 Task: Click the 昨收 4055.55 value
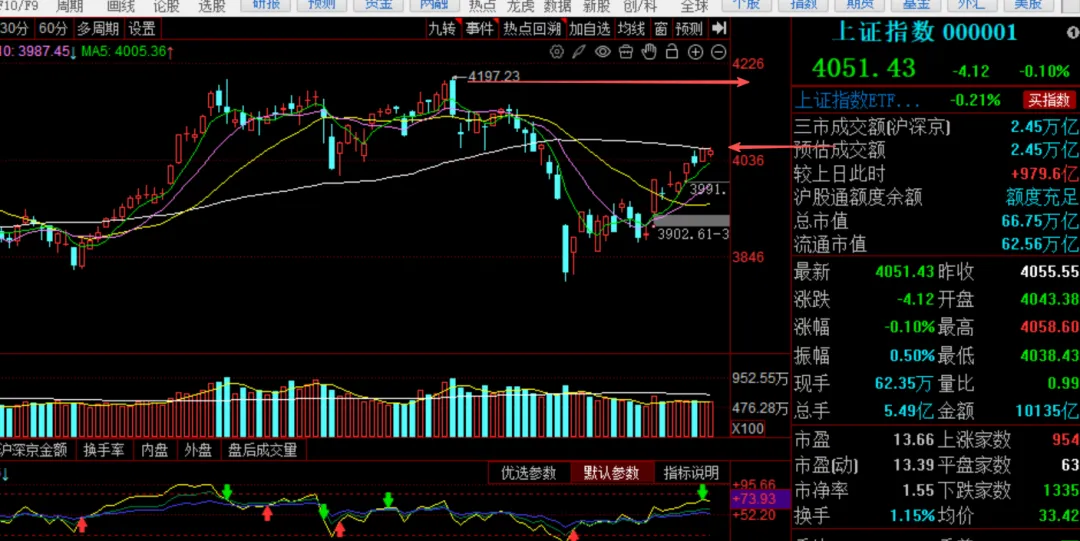[1049, 272]
